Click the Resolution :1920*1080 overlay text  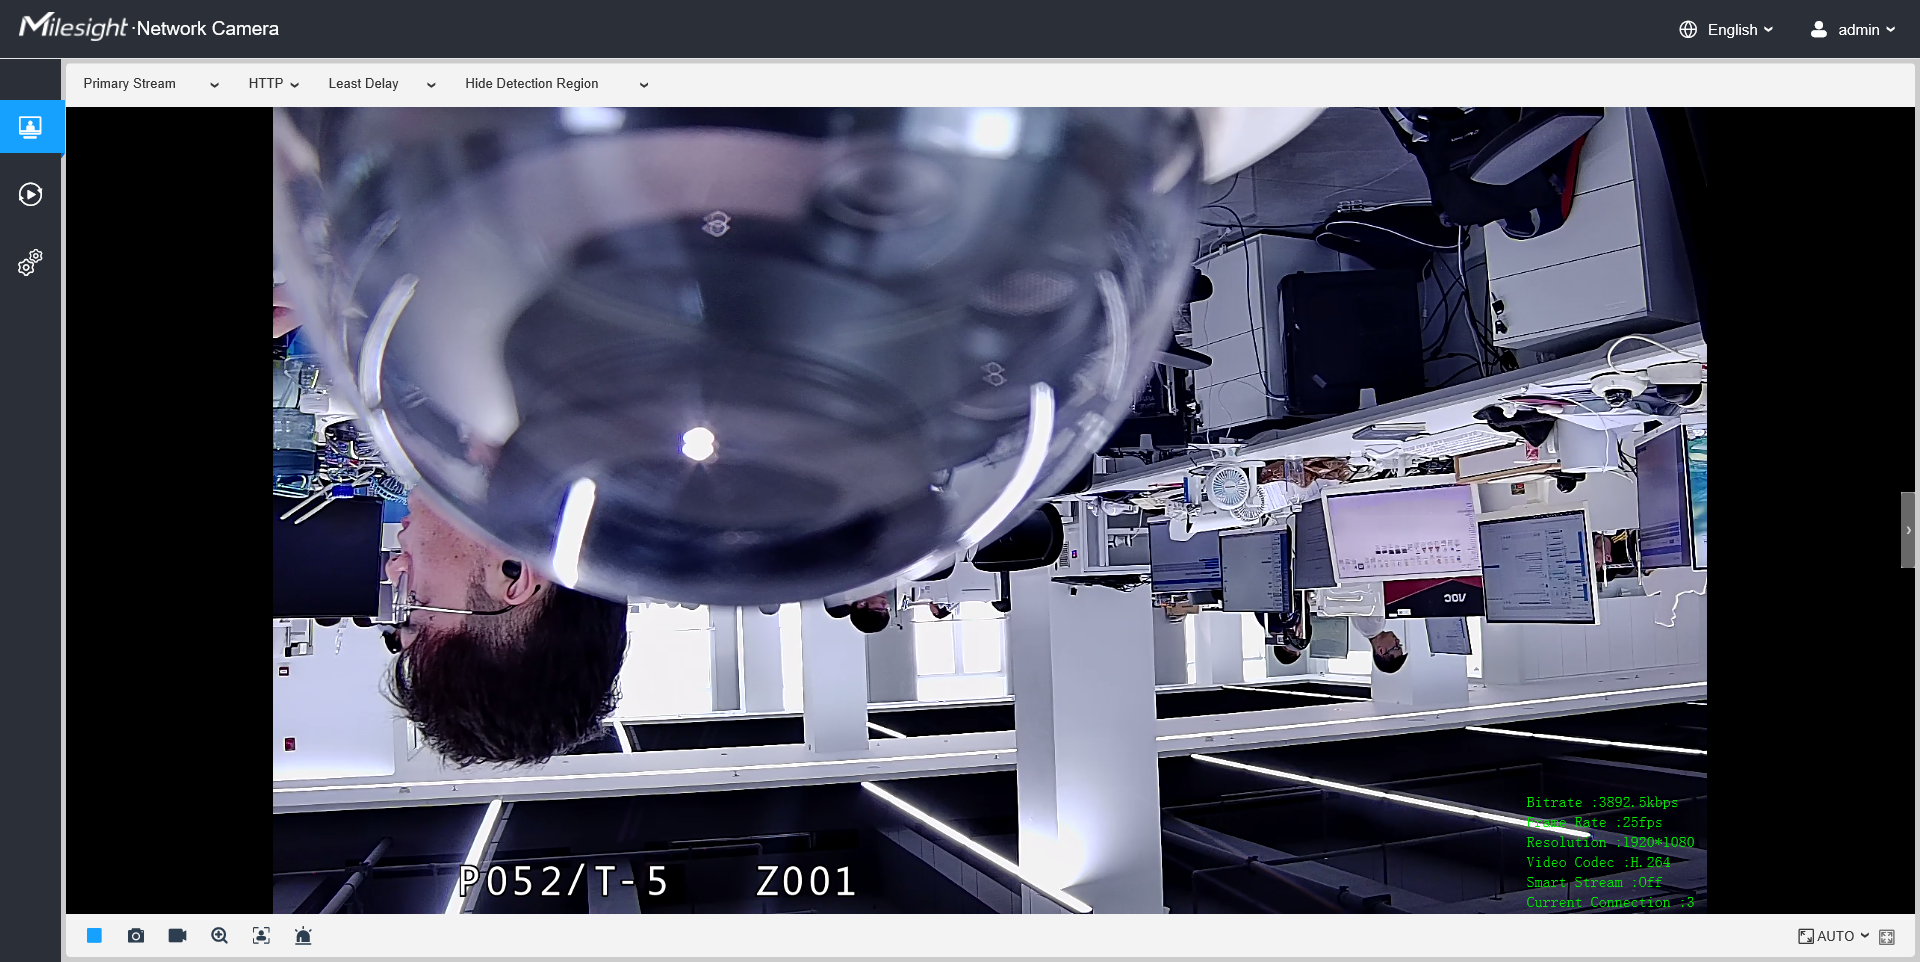[1610, 843]
